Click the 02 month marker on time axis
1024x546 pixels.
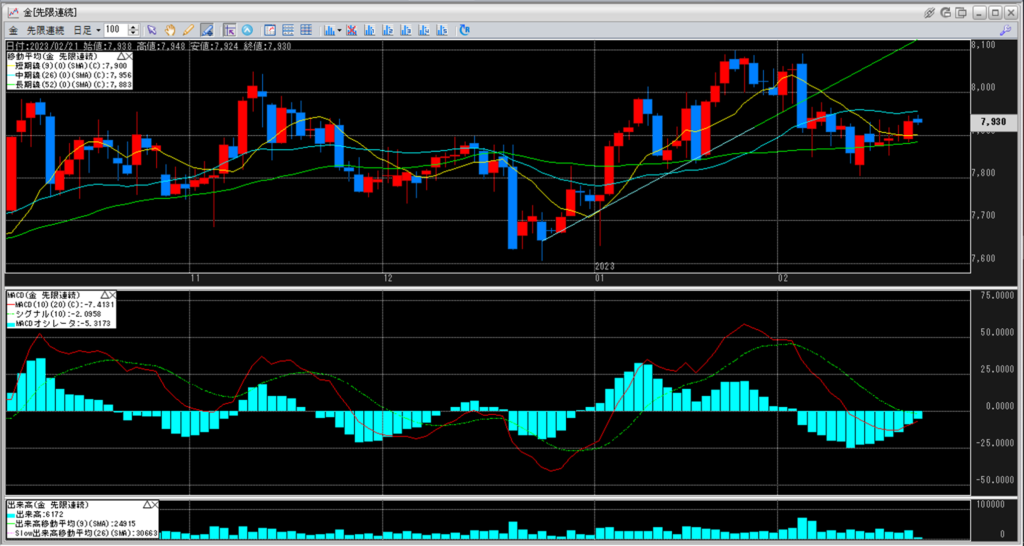point(784,279)
